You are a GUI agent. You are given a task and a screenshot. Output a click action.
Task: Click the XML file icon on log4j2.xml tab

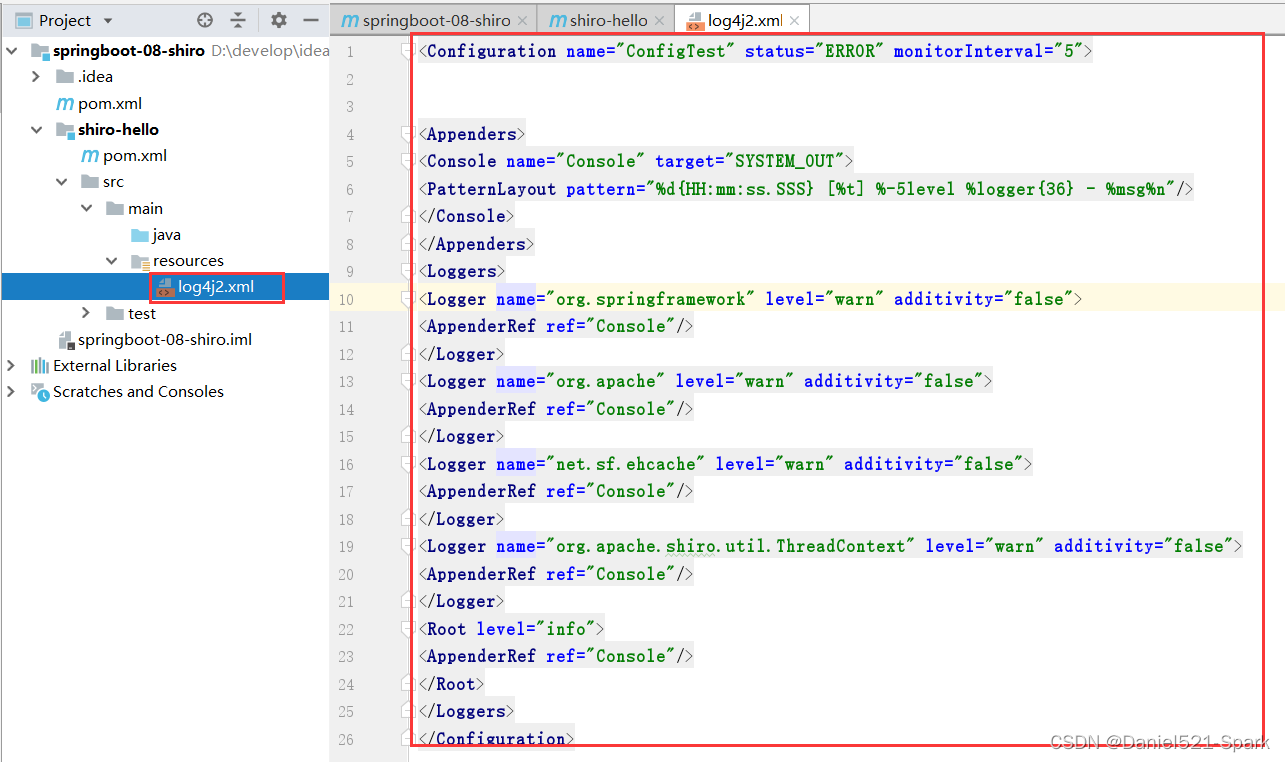click(x=694, y=21)
